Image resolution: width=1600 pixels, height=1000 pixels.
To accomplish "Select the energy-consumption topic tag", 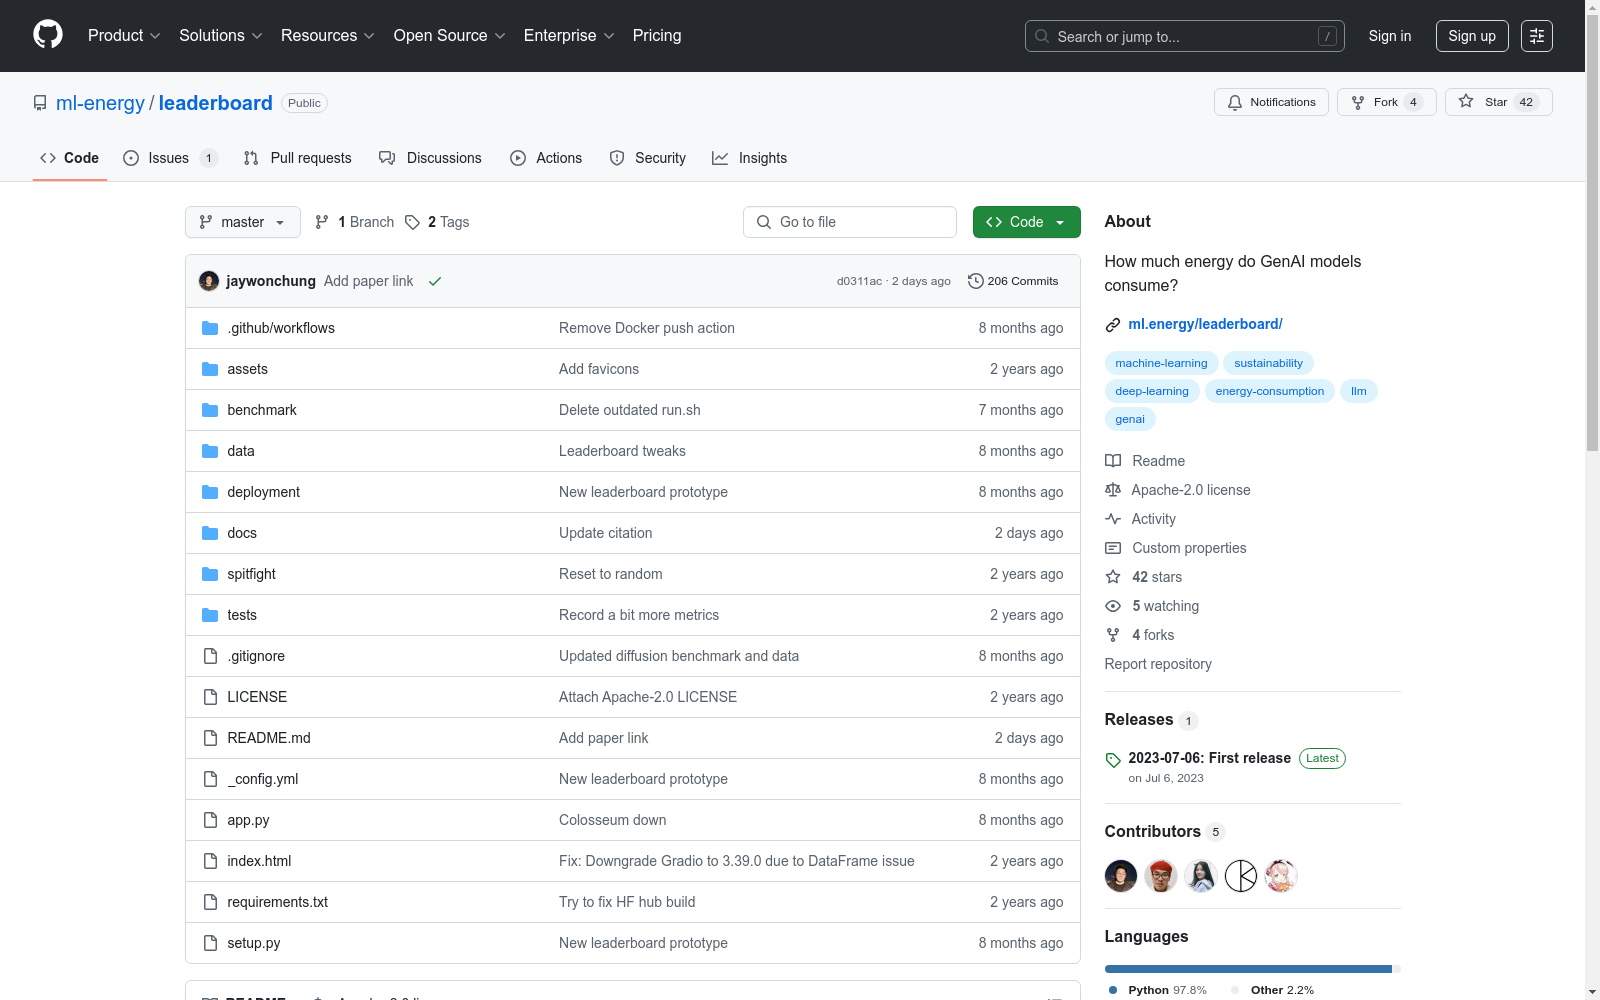I will tap(1270, 391).
